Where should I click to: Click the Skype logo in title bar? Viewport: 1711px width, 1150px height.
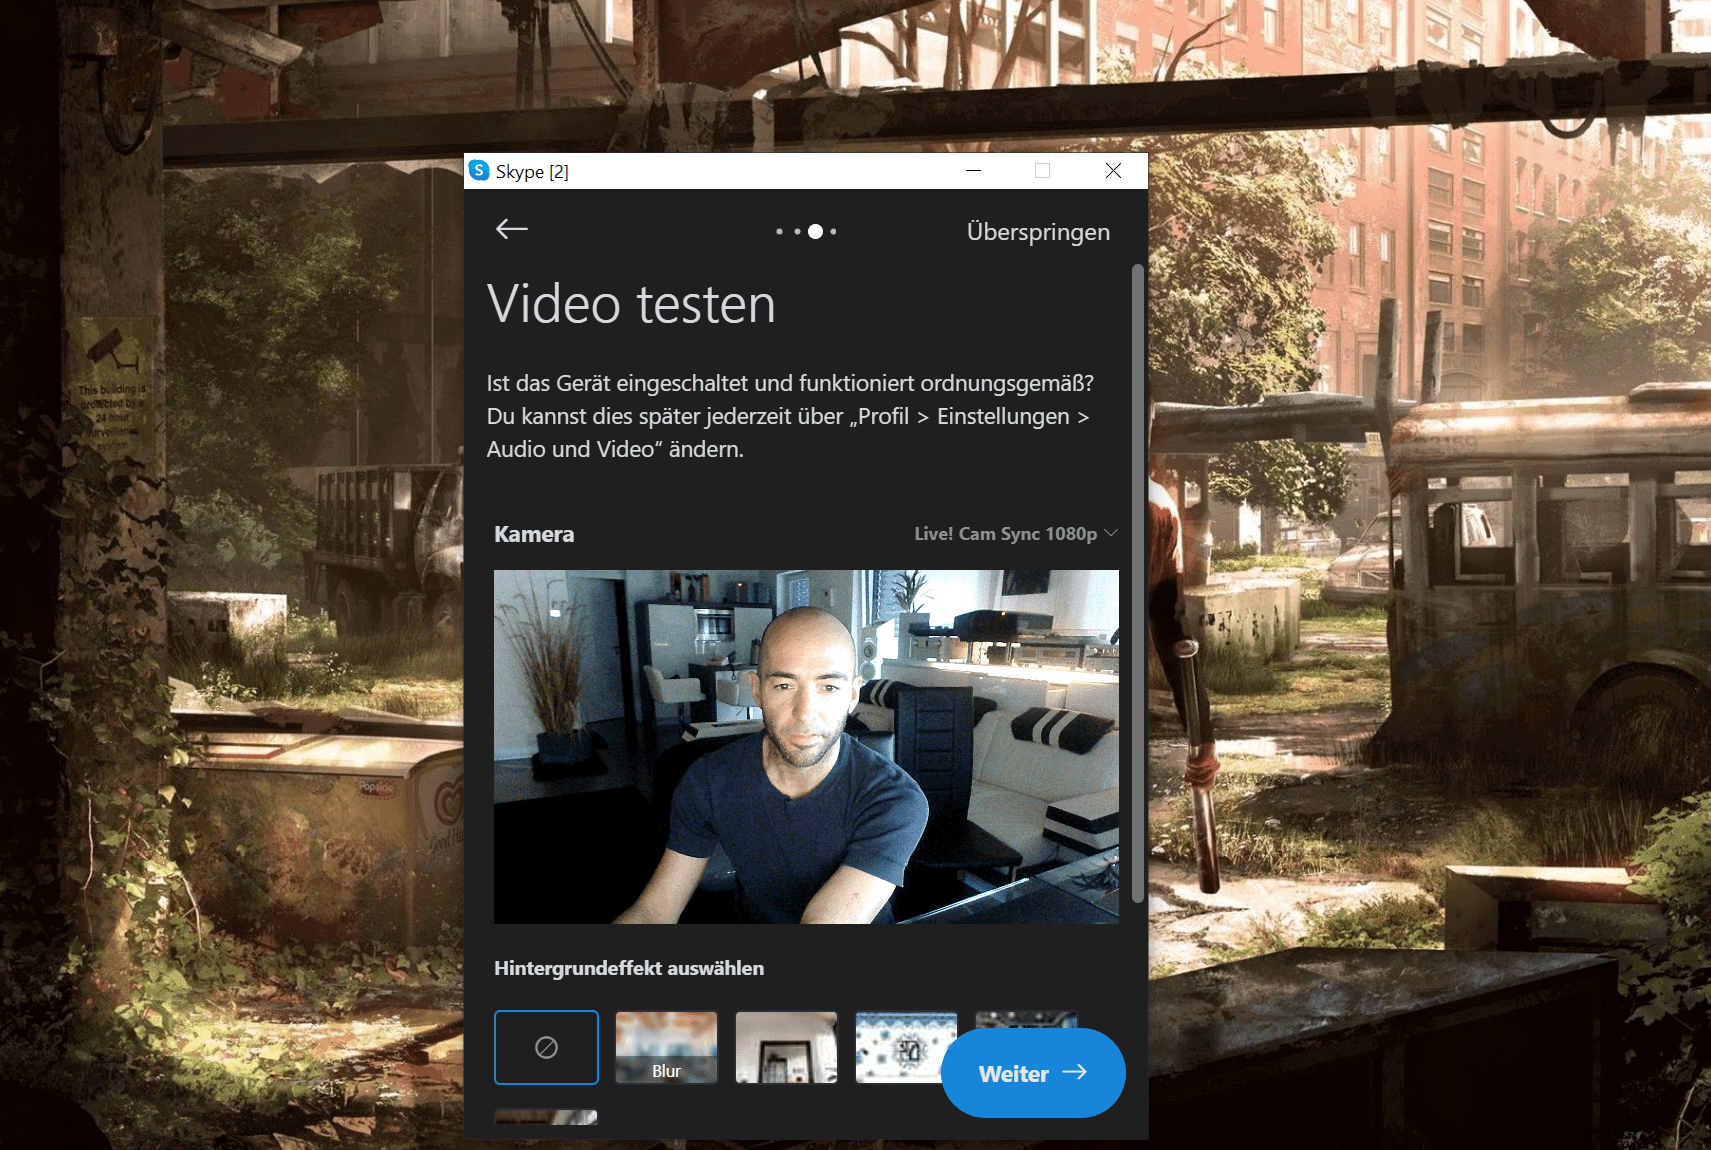tap(479, 171)
